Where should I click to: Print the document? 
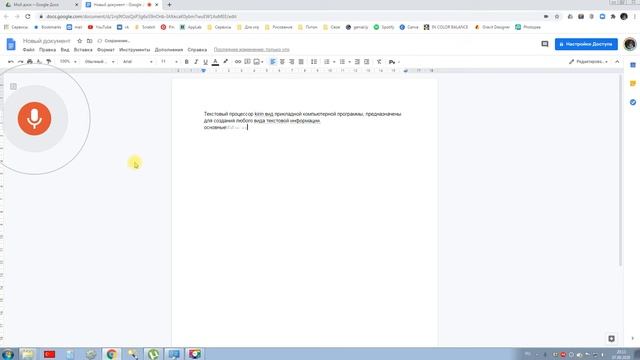29,62
